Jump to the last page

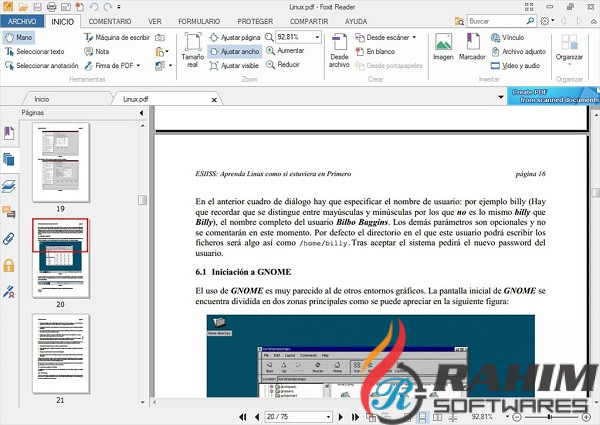[355, 417]
